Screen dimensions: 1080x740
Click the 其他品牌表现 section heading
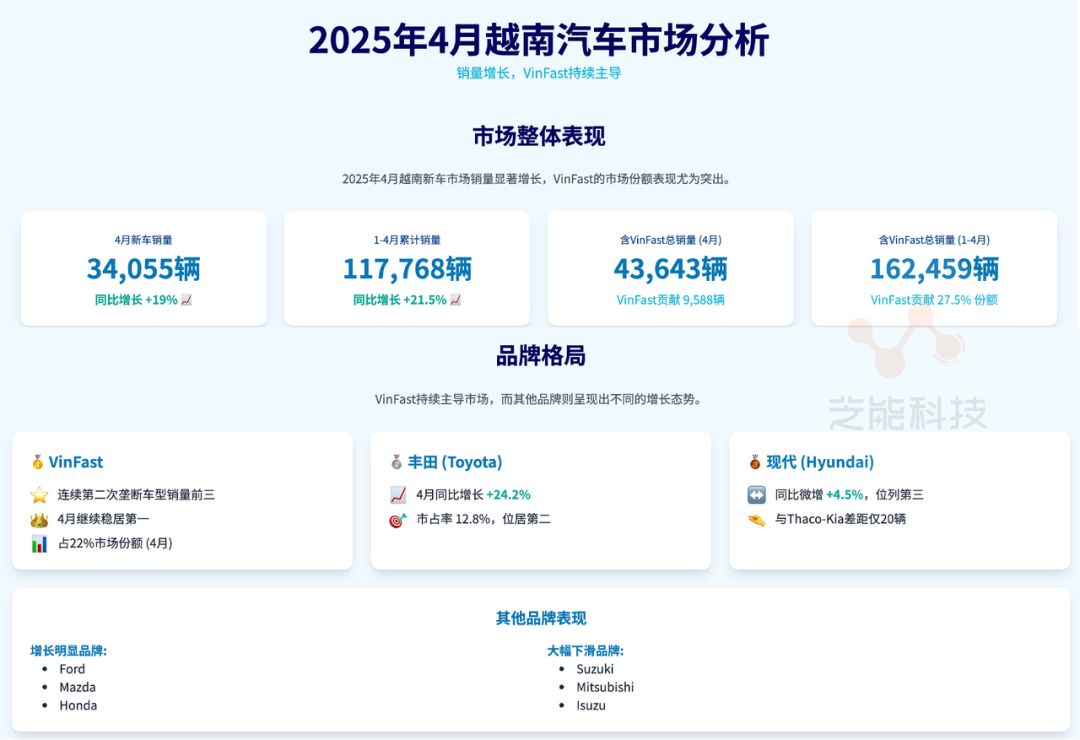click(541, 618)
